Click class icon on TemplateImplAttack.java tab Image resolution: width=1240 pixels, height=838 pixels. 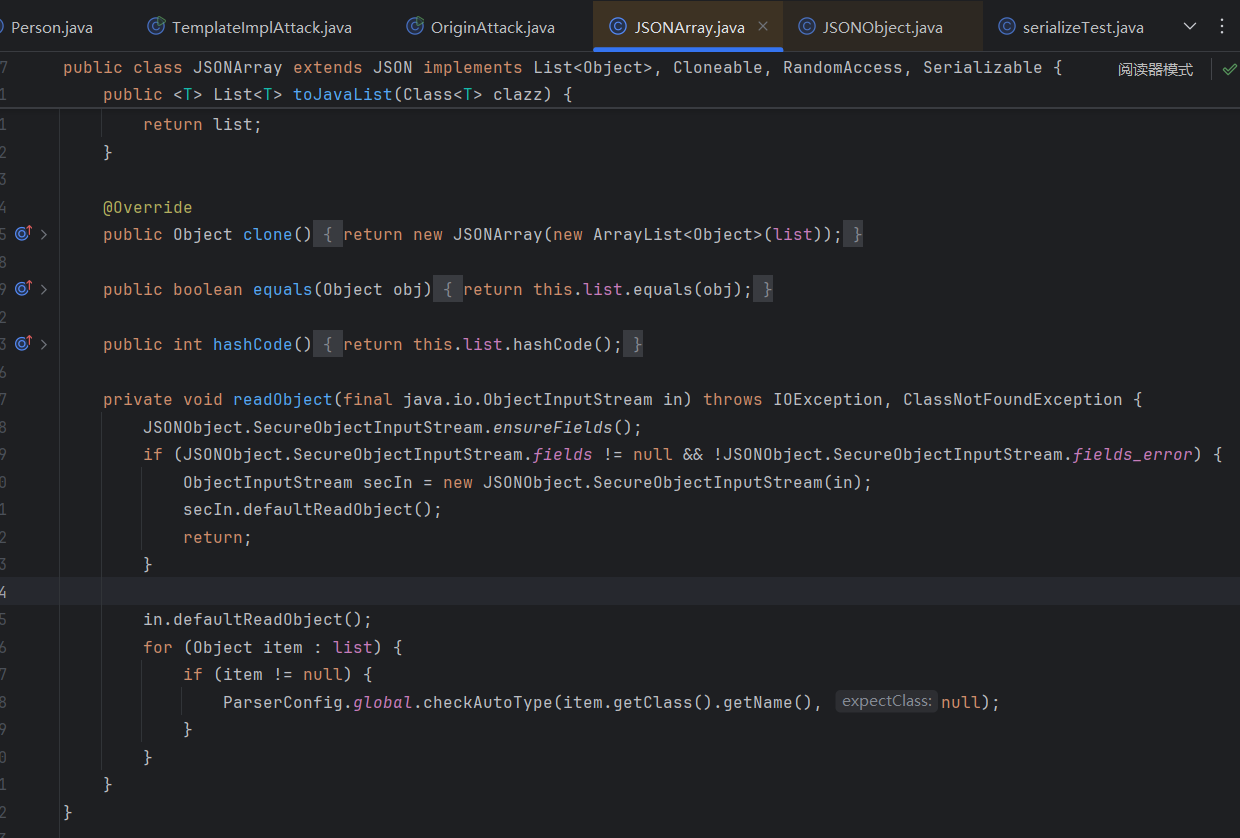coord(155,27)
